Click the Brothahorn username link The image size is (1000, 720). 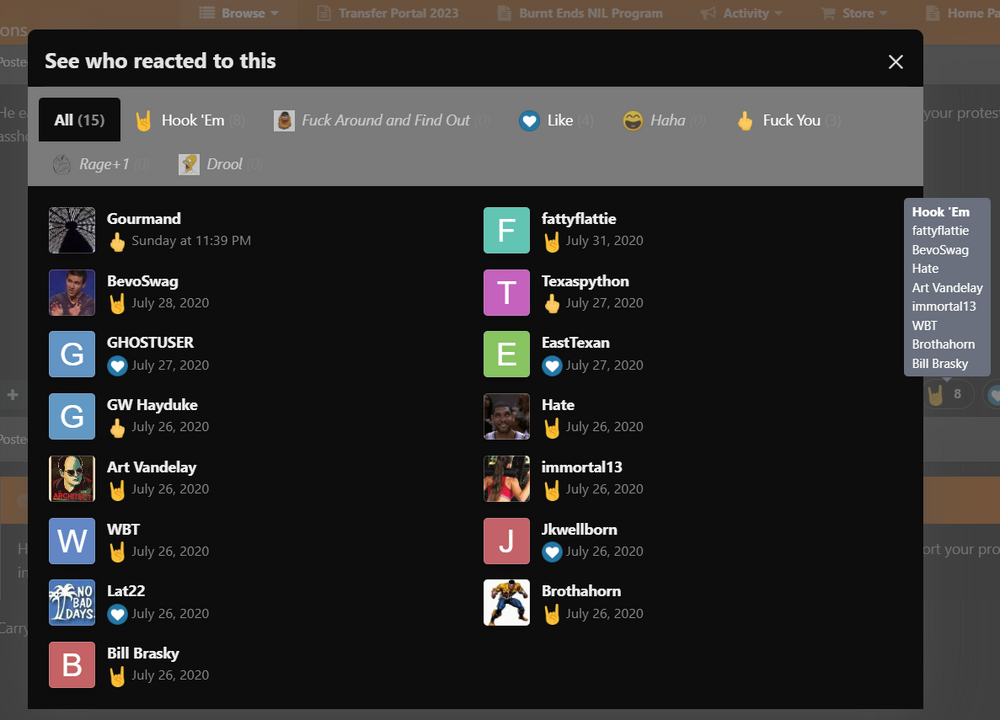tap(581, 591)
